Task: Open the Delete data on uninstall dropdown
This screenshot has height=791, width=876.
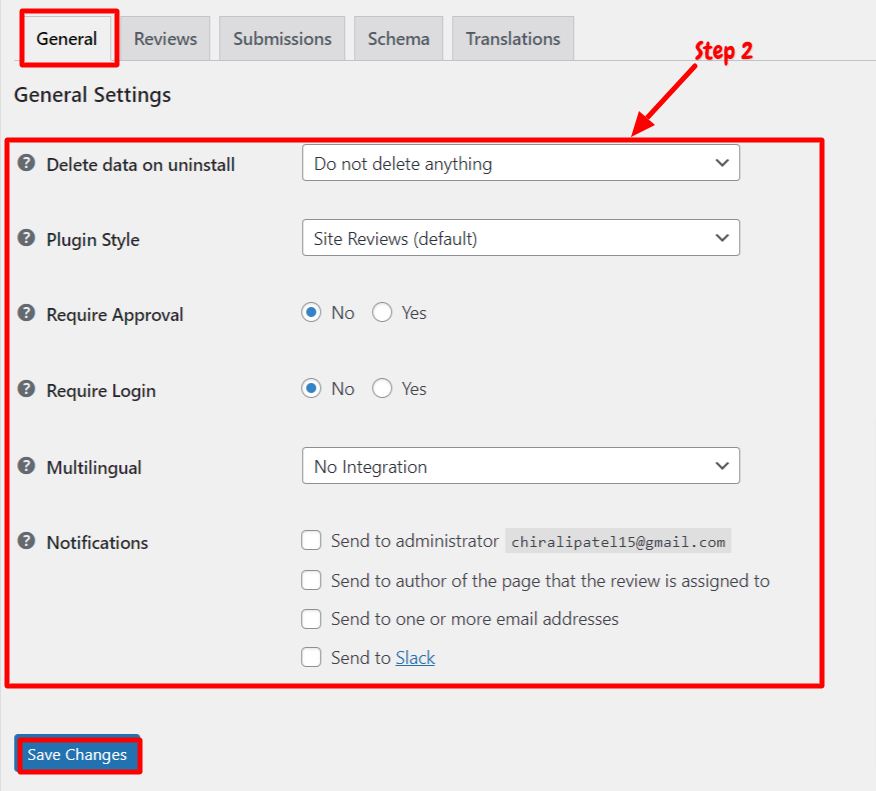Action: pos(521,163)
